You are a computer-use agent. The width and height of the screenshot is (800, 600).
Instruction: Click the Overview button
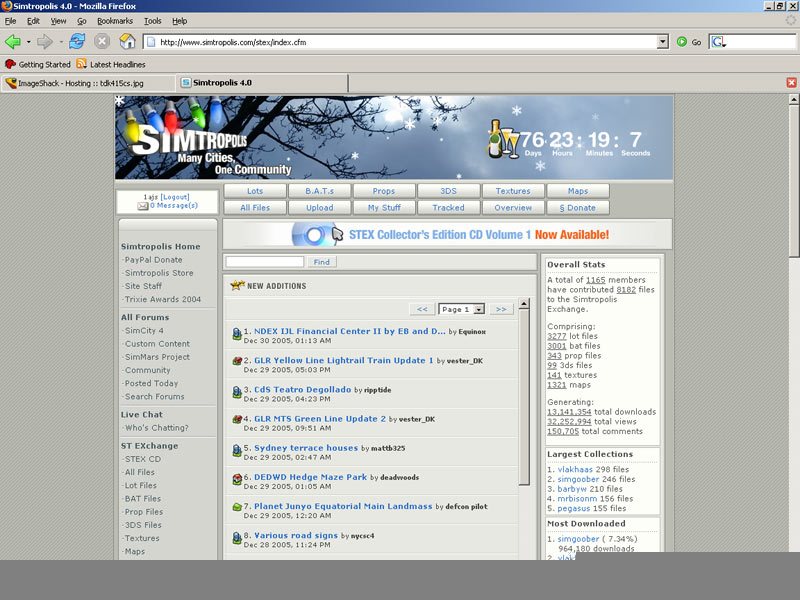point(513,208)
